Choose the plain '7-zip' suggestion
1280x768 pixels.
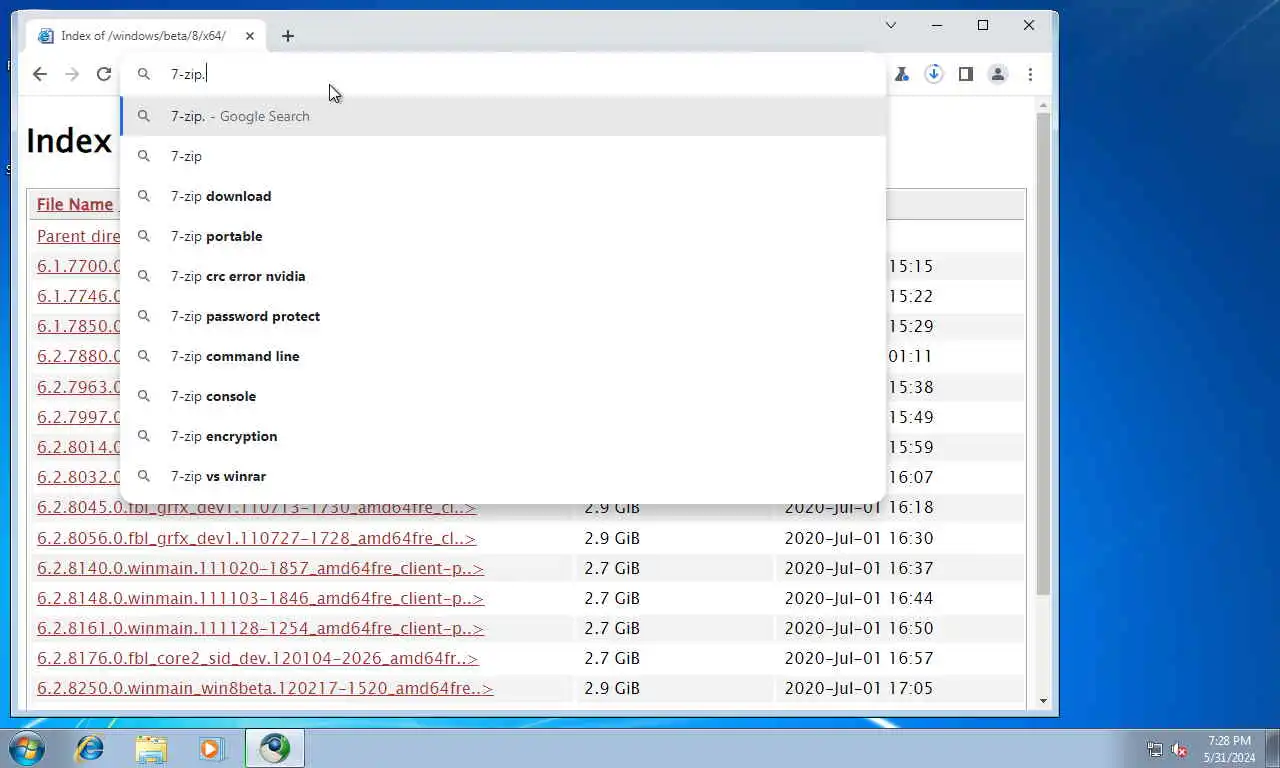[x=503, y=156]
